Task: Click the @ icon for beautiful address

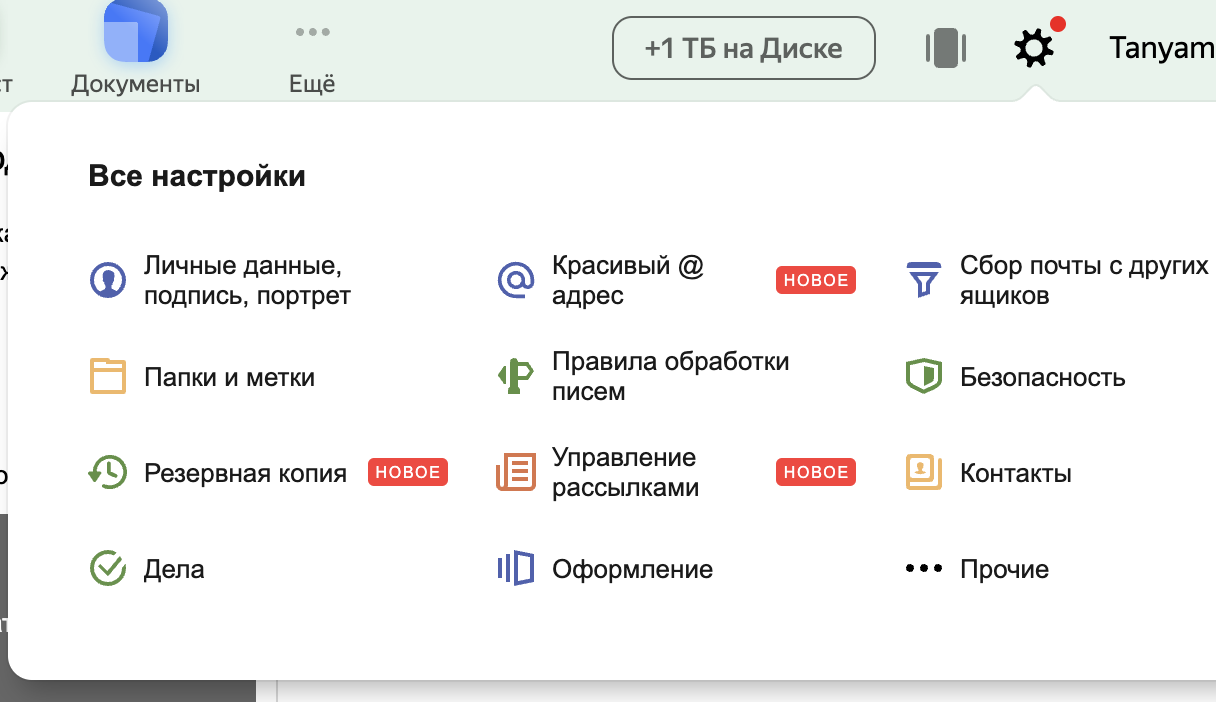Action: coord(516,281)
